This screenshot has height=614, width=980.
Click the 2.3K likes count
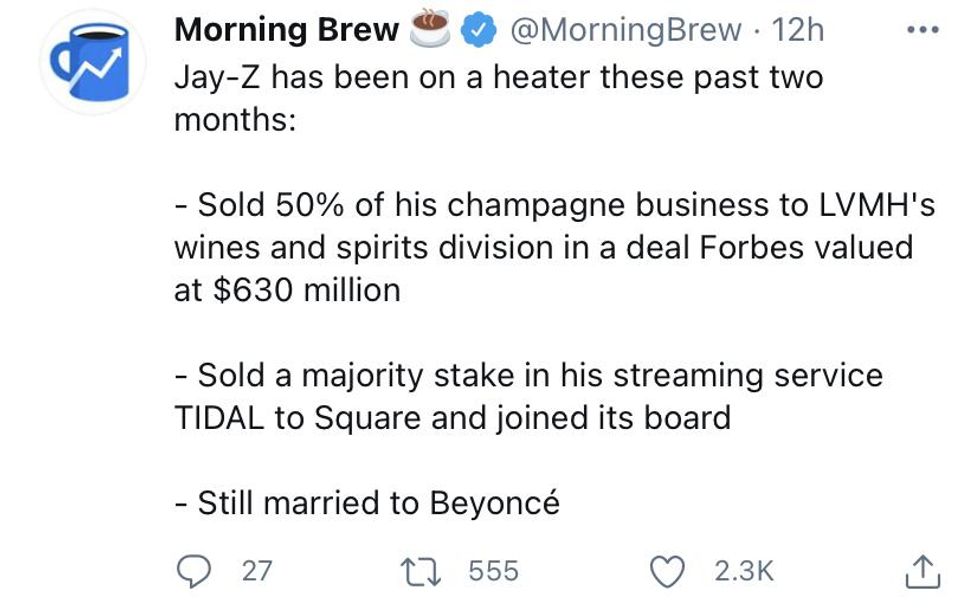(744, 571)
